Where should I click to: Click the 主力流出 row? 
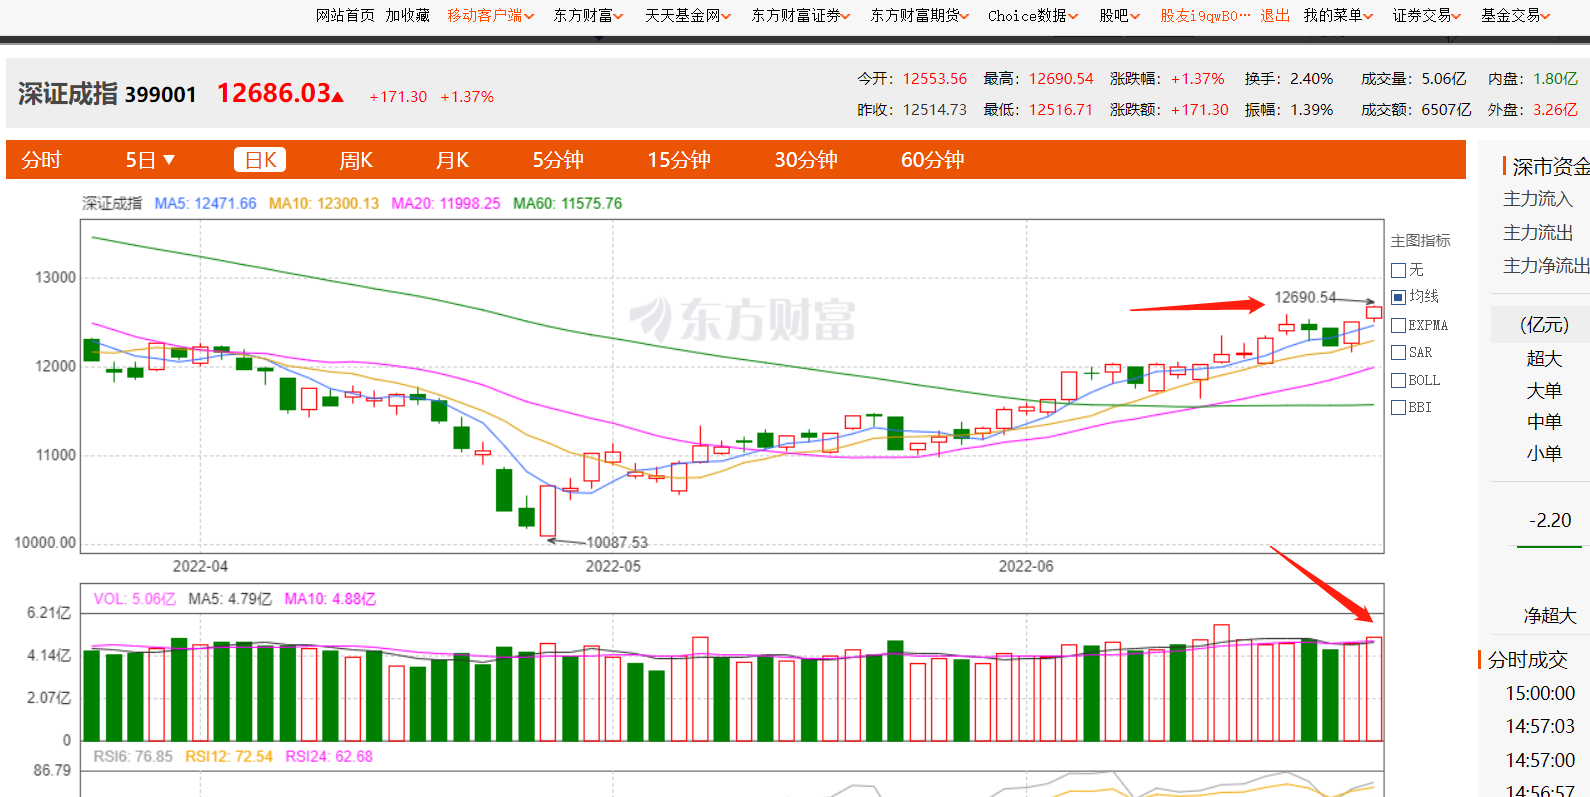(1538, 232)
